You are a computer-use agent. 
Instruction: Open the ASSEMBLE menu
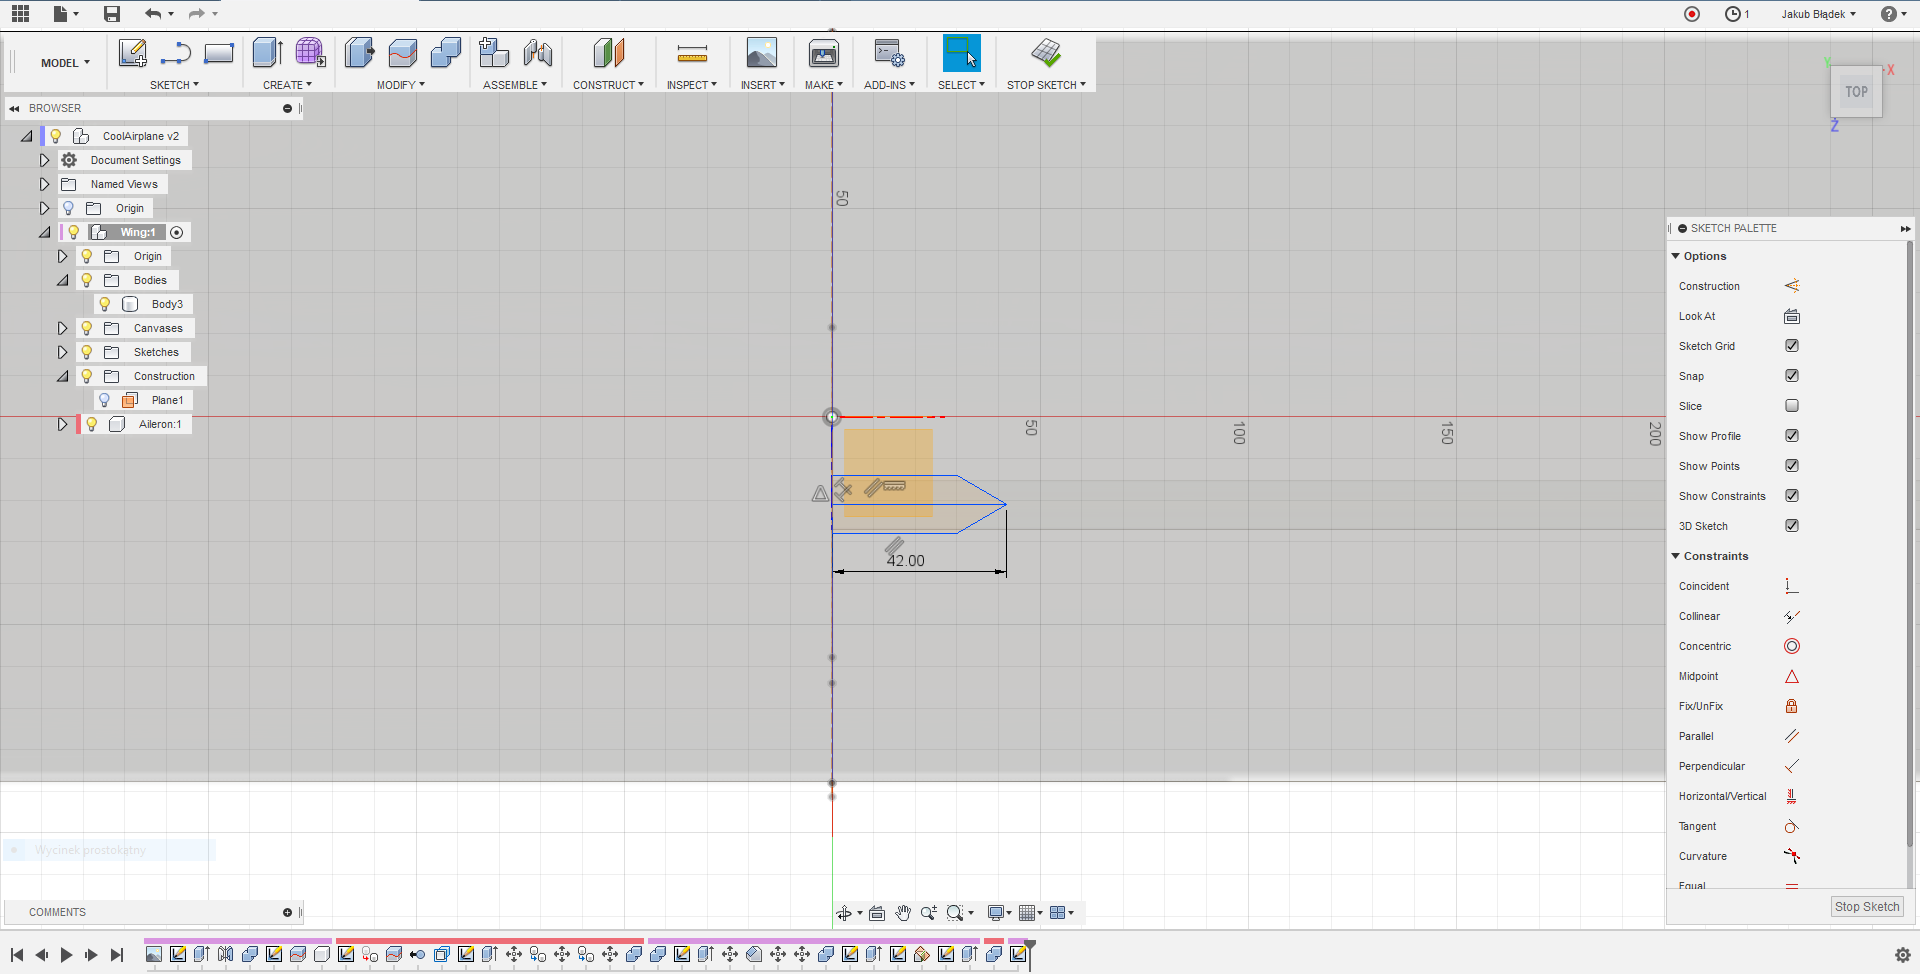pyautogui.click(x=514, y=85)
